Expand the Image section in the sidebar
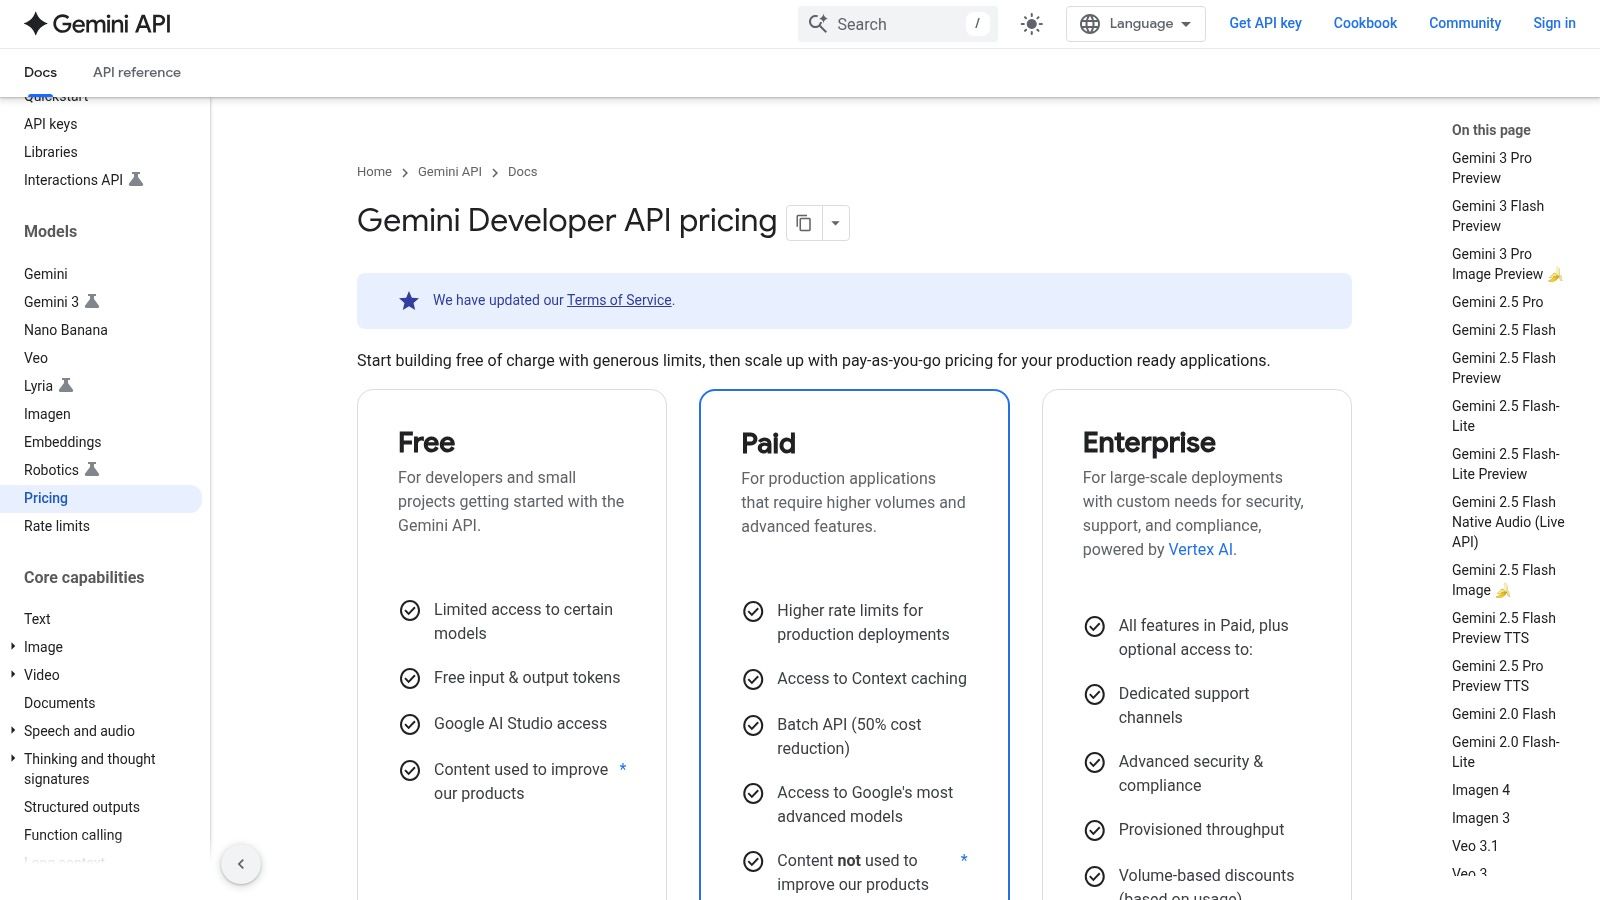This screenshot has width=1600, height=900. (x=12, y=647)
